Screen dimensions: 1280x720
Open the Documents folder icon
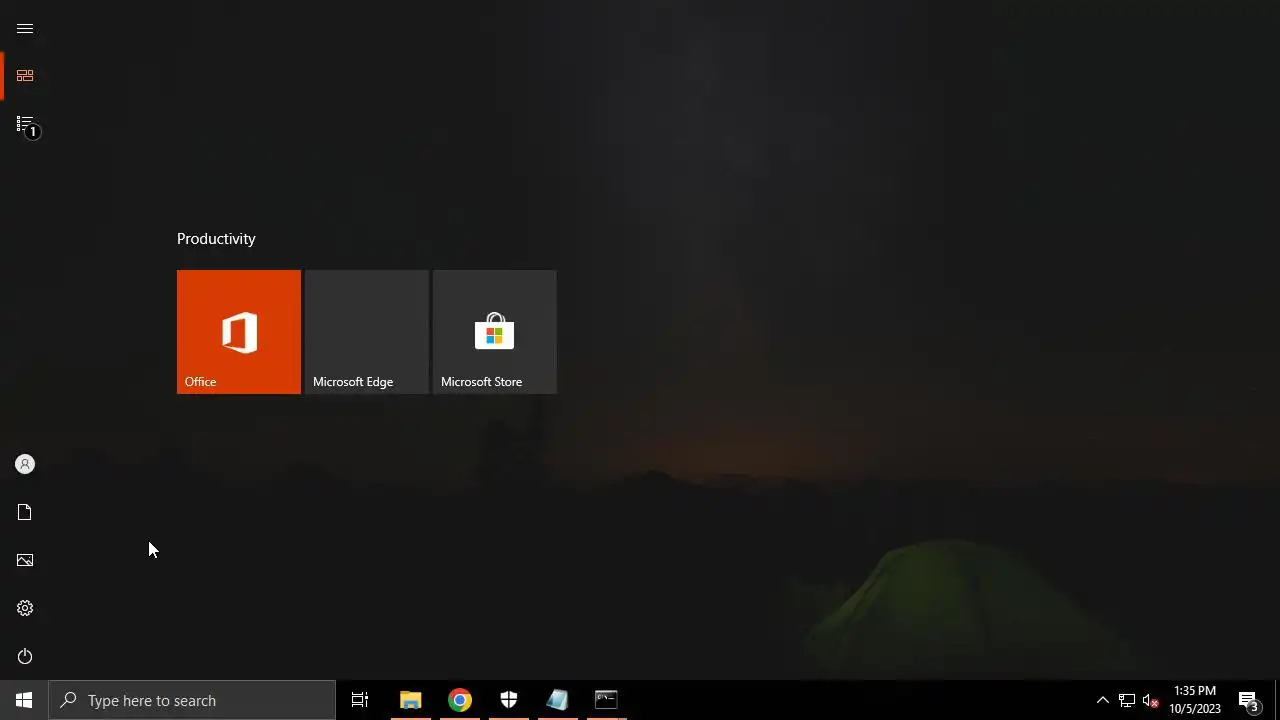(x=25, y=512)
